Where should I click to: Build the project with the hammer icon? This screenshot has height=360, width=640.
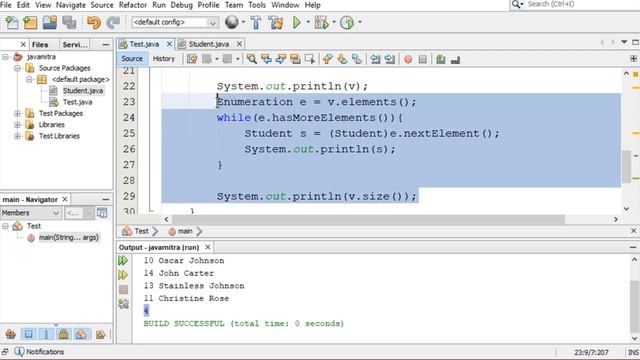pos(256,22)
